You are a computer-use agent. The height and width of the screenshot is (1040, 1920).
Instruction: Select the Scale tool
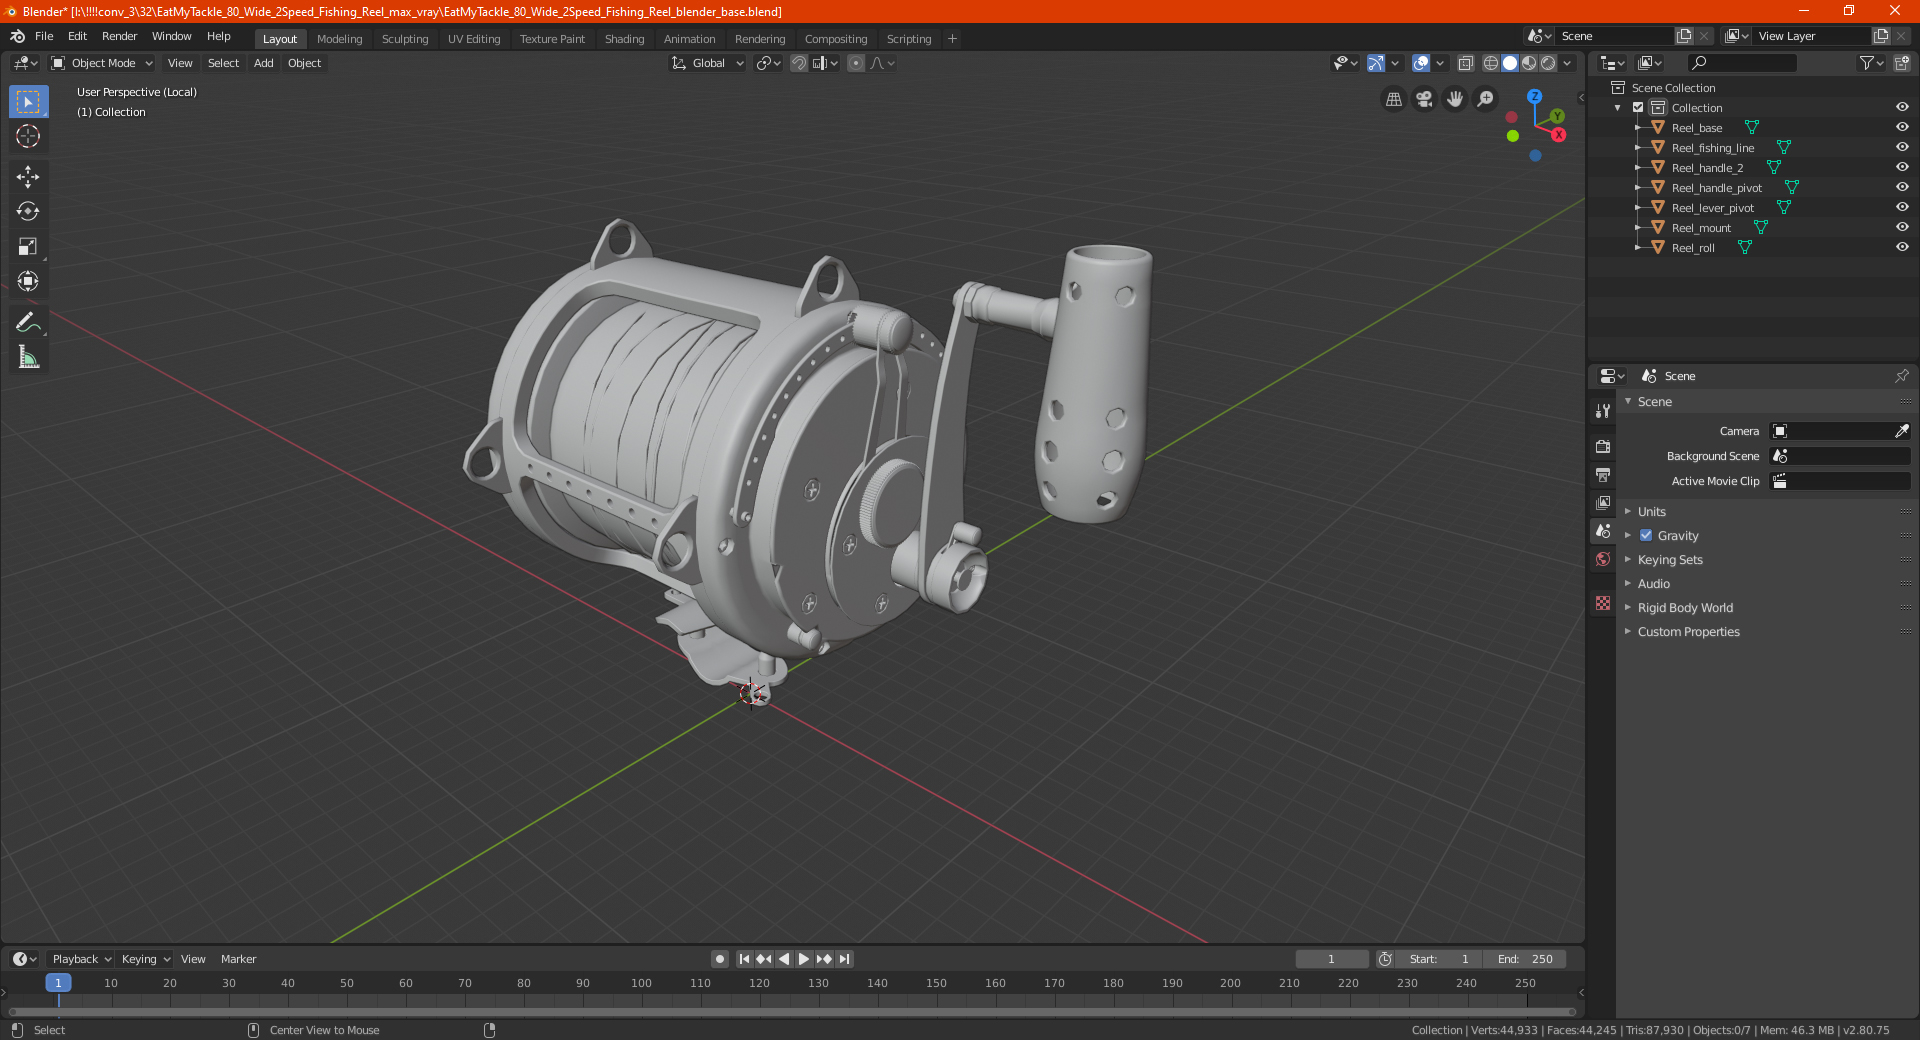28,246
